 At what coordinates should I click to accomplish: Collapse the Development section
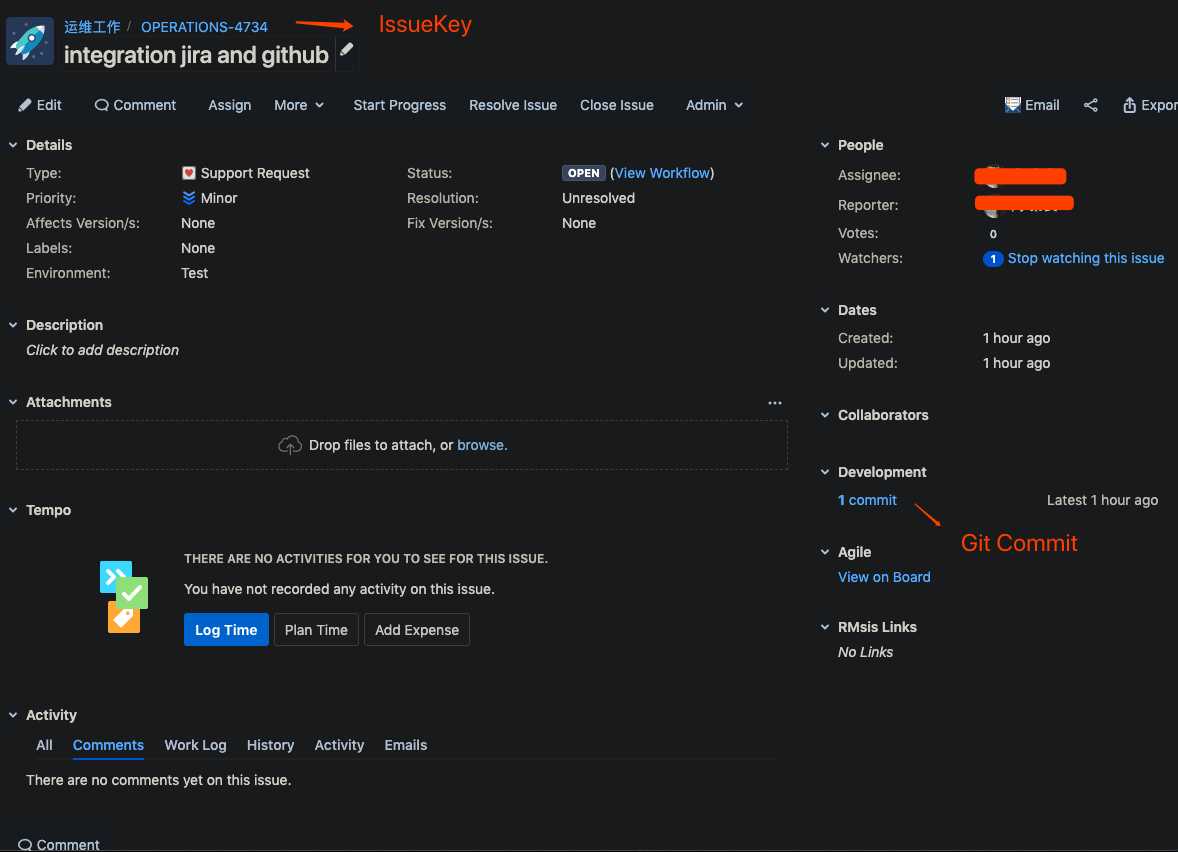(x=825, y=472)
